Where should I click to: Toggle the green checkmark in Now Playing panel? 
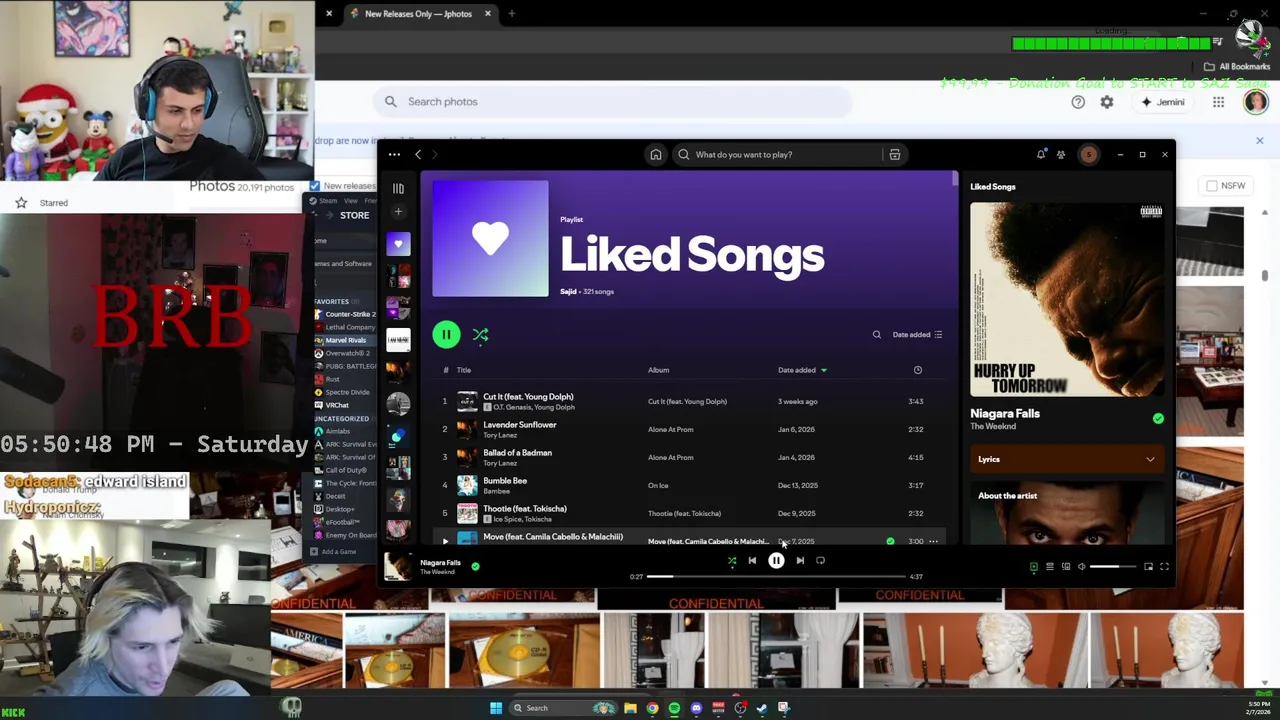click(x=1158, y=419)
